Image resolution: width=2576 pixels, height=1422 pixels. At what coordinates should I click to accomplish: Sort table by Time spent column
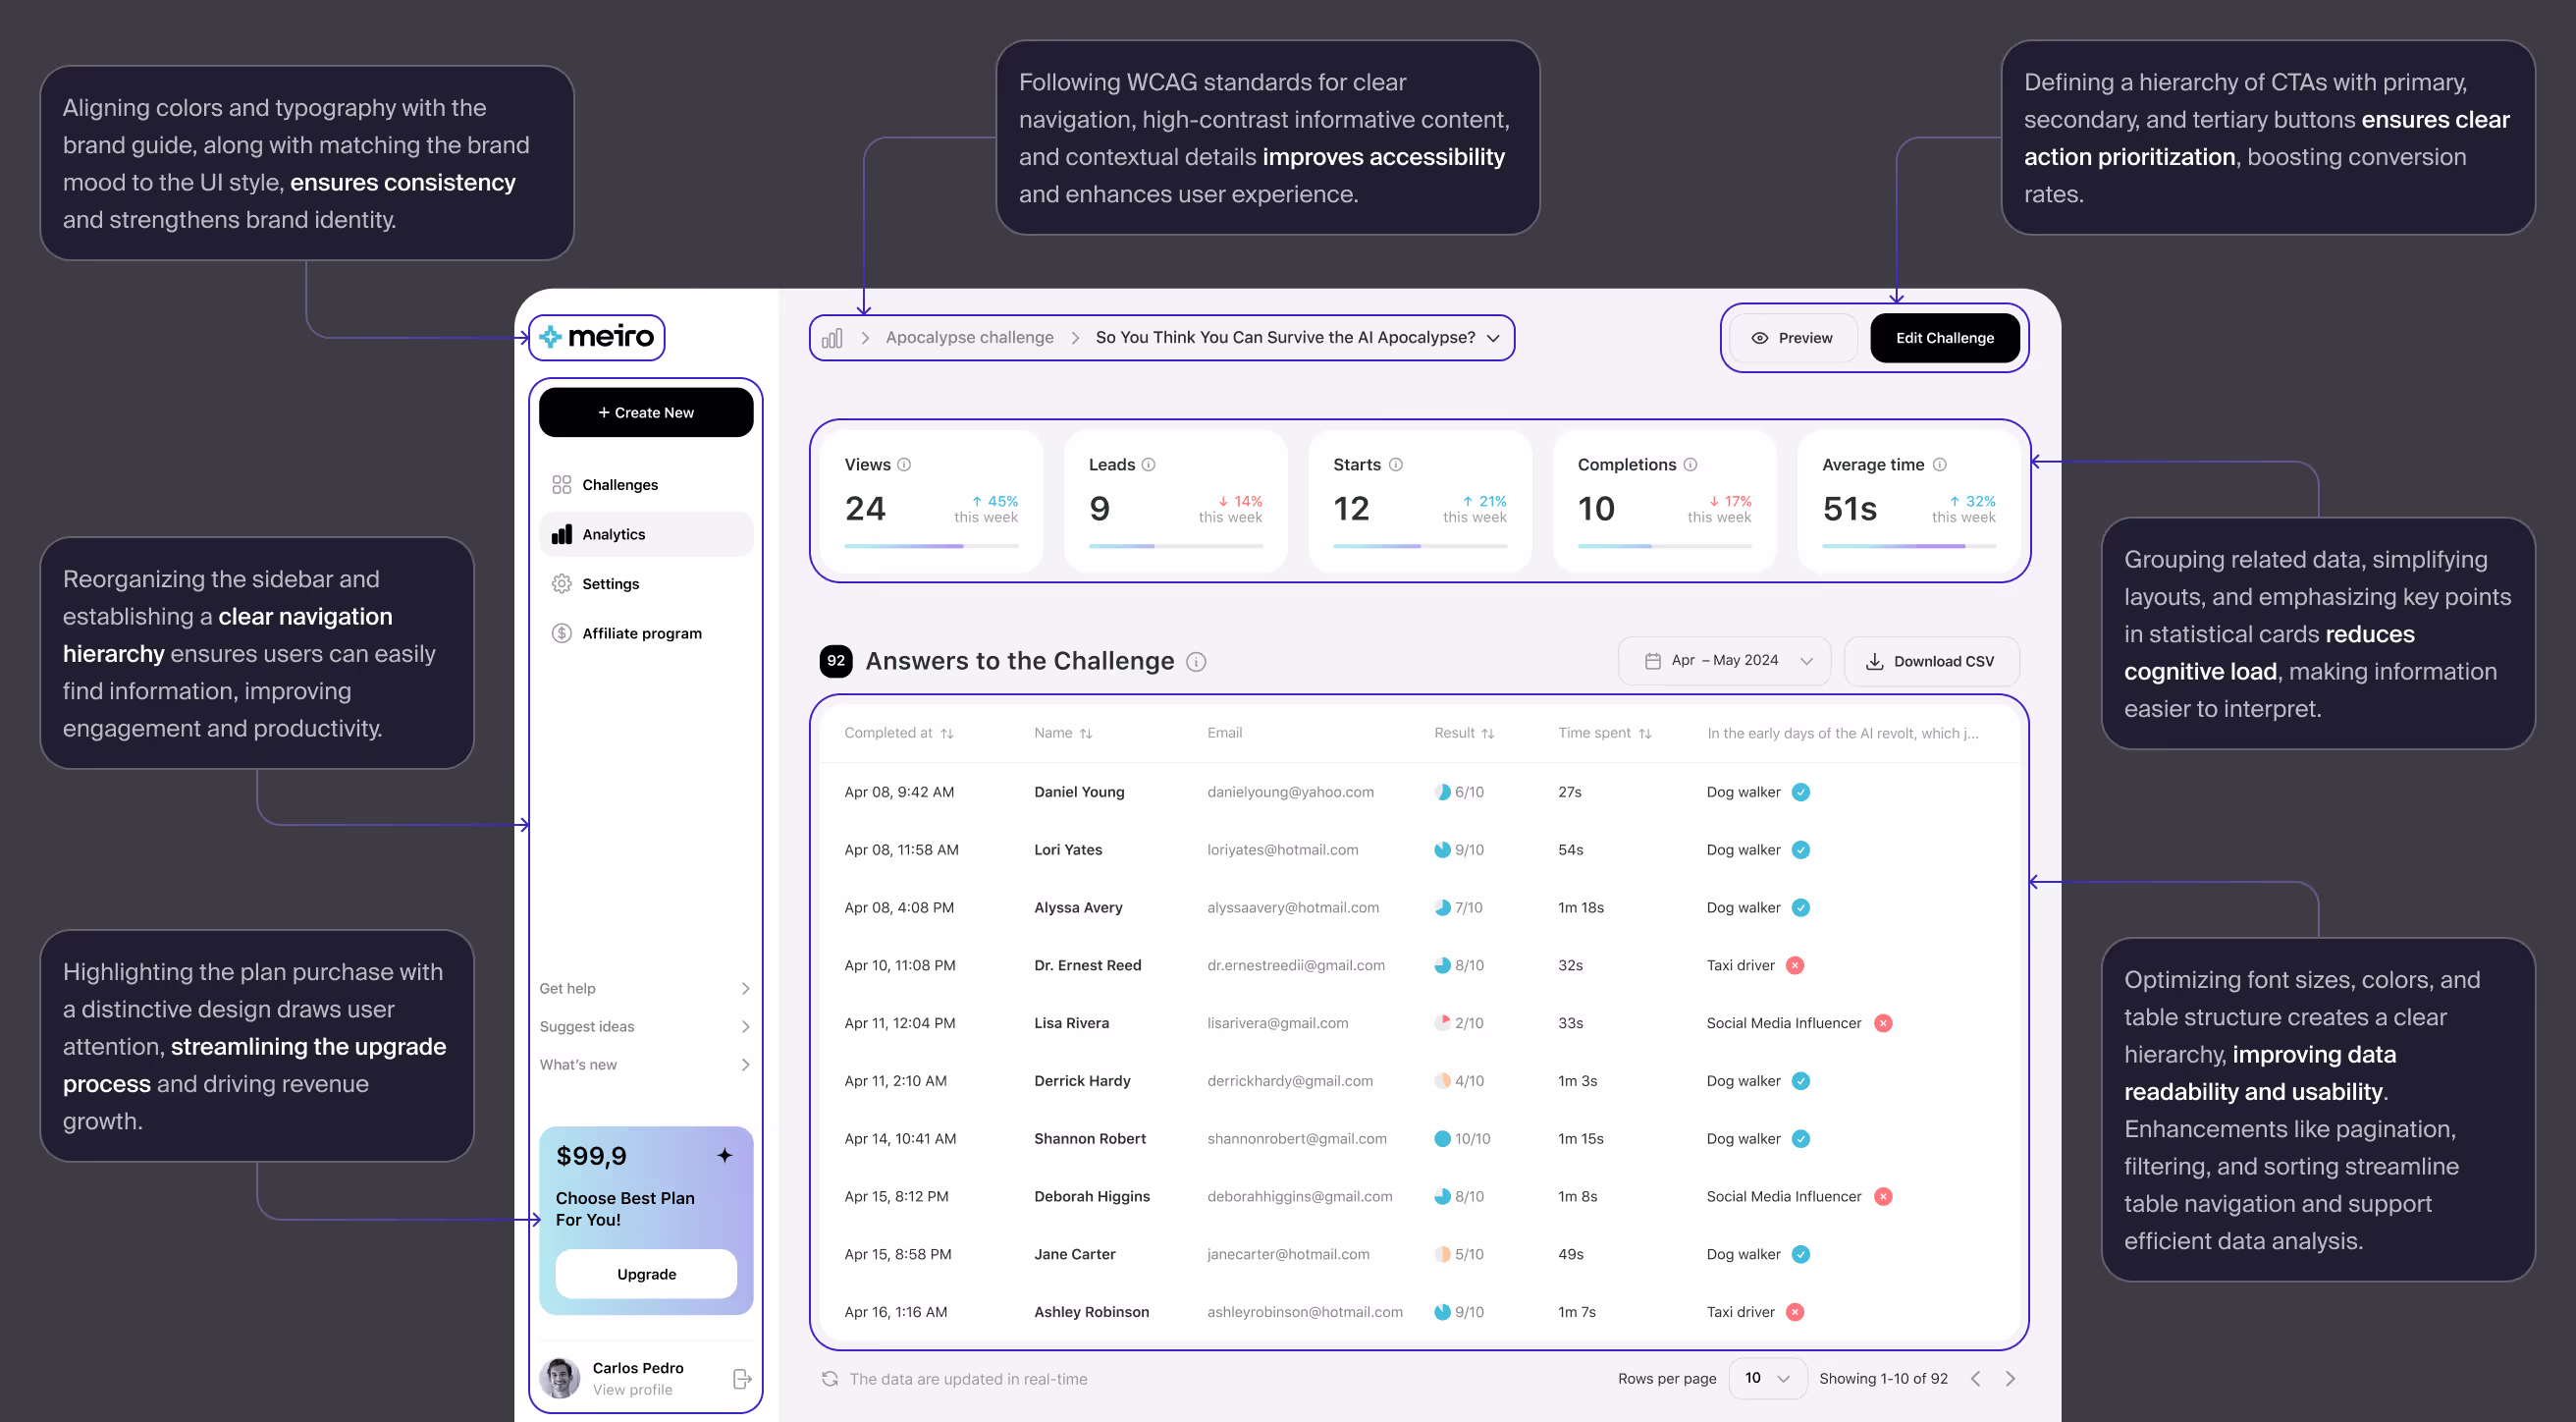1604,733
